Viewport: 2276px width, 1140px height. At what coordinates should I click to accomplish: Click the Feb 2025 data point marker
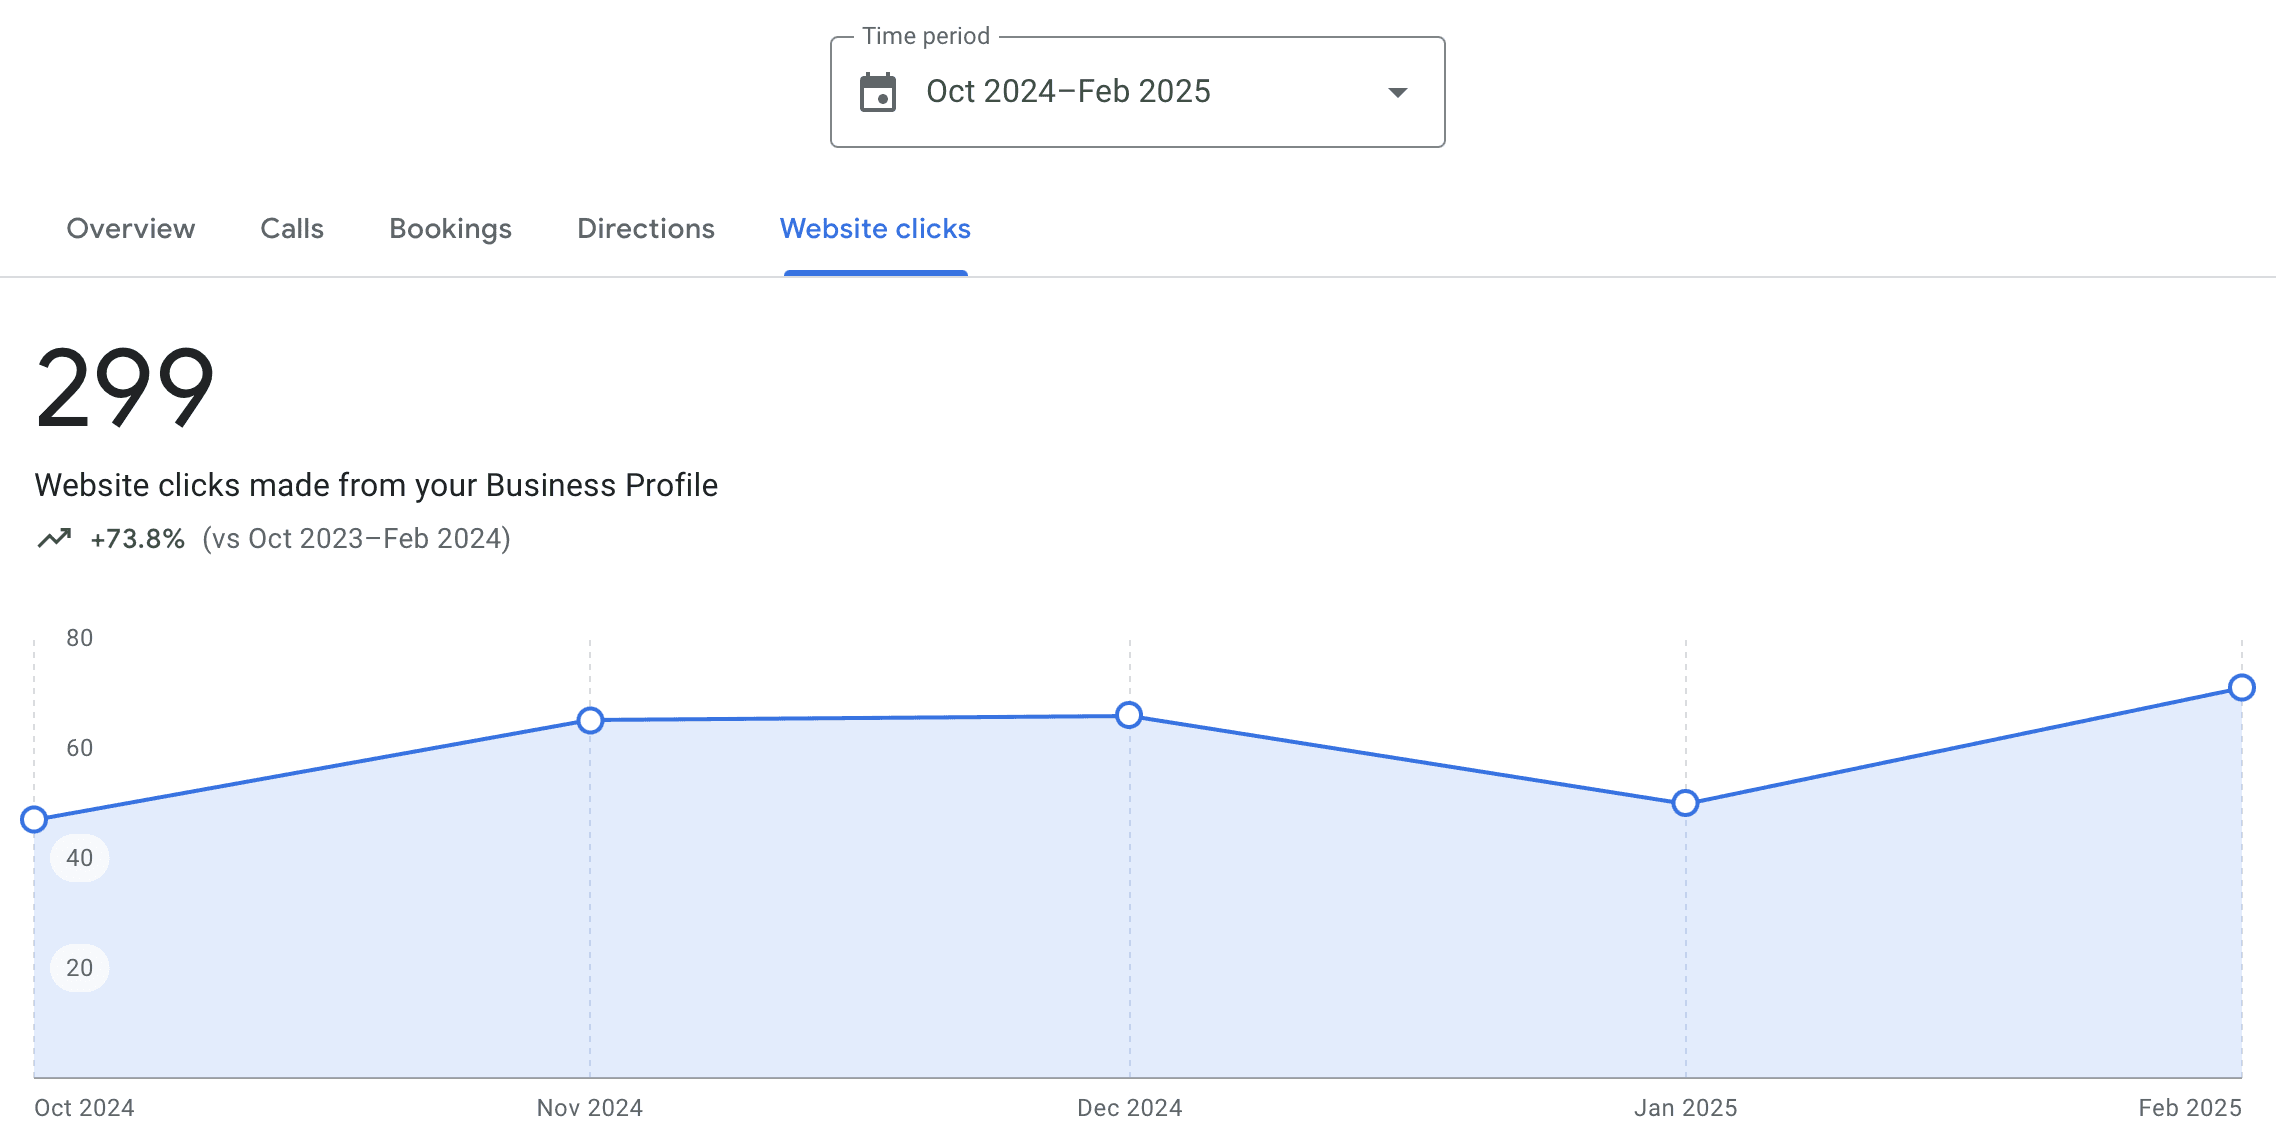2241,688
